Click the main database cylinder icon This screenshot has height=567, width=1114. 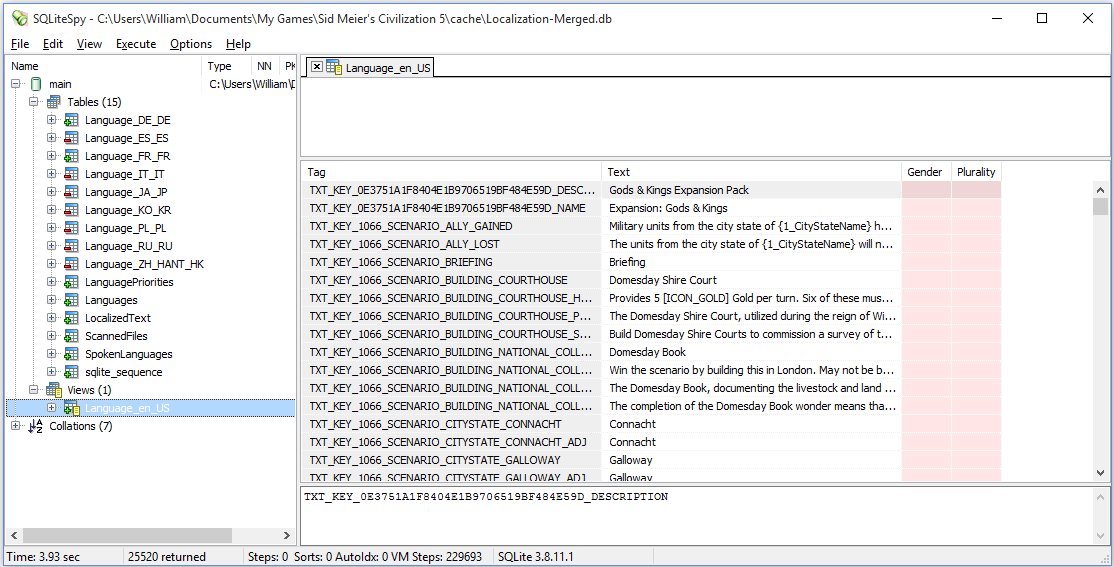(36, 84)
